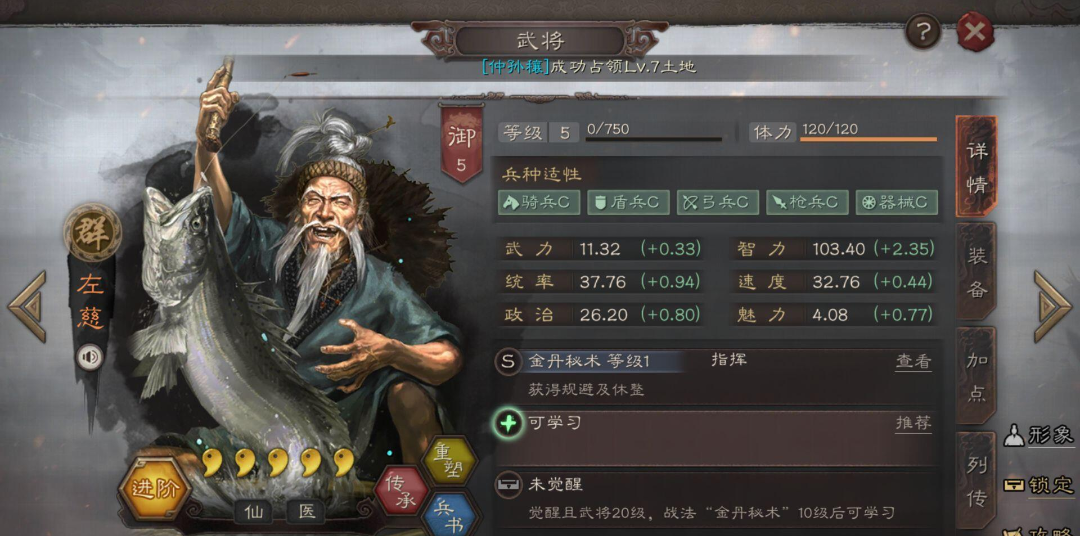Viewport: 1080px width, 536px height.
Task: Click 查看 link for 金丹秘术
Action: [913, 361]
